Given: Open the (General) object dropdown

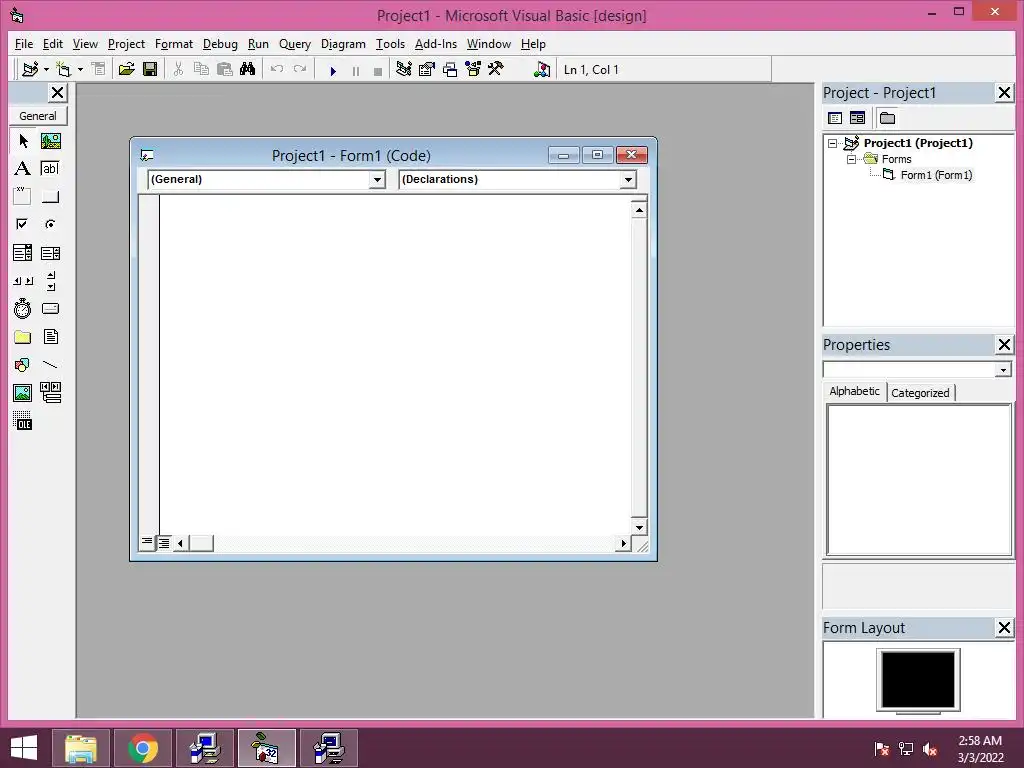Looking at the screenshot, I should click(x=377, y=180).
